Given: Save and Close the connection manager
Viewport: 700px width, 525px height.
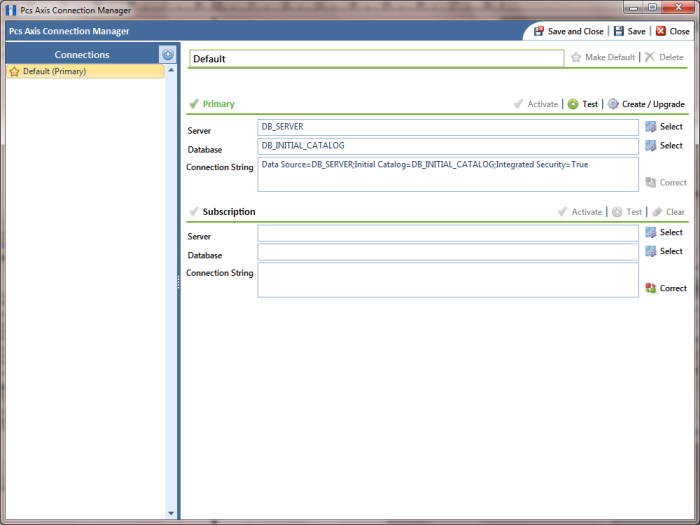Looking at the screenshot, I should coord(569,31).
